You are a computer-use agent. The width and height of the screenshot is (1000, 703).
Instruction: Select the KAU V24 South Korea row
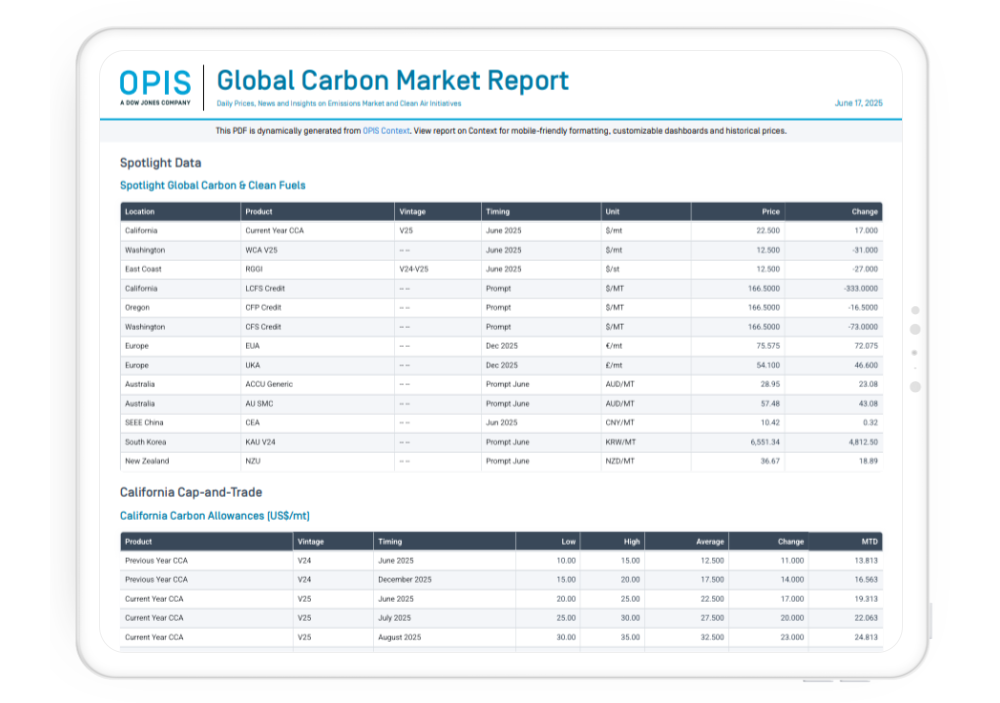(x=260, y=442)
